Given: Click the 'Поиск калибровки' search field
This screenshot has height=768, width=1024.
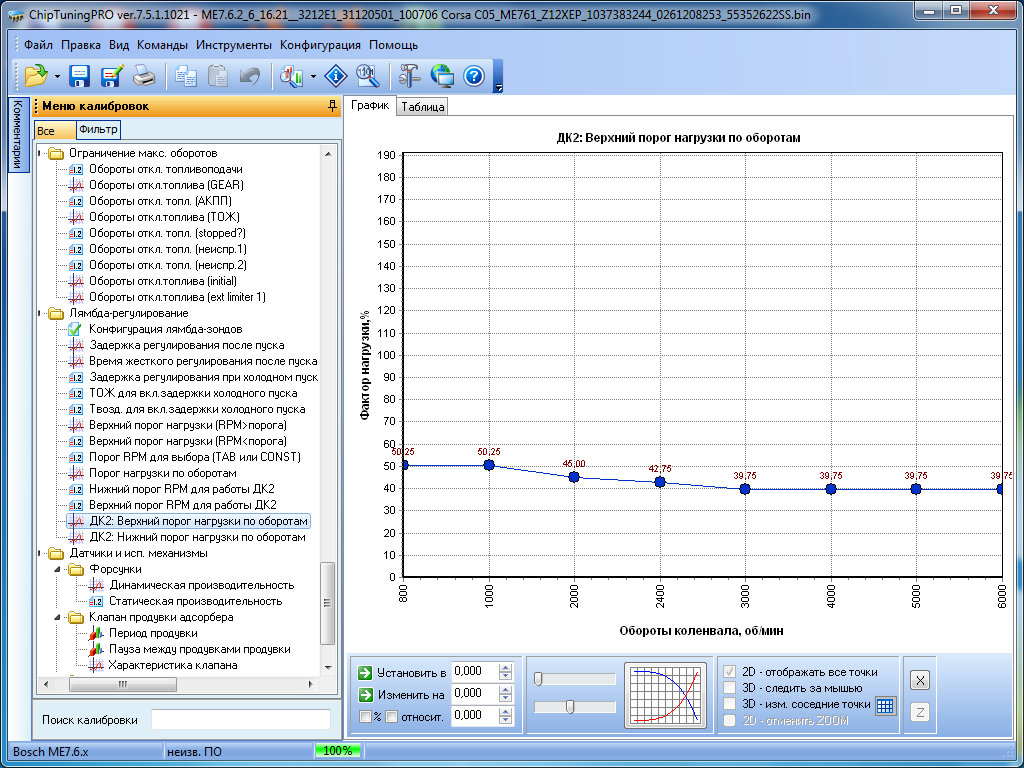Looking at the screenshot, I should coord(240,720).
